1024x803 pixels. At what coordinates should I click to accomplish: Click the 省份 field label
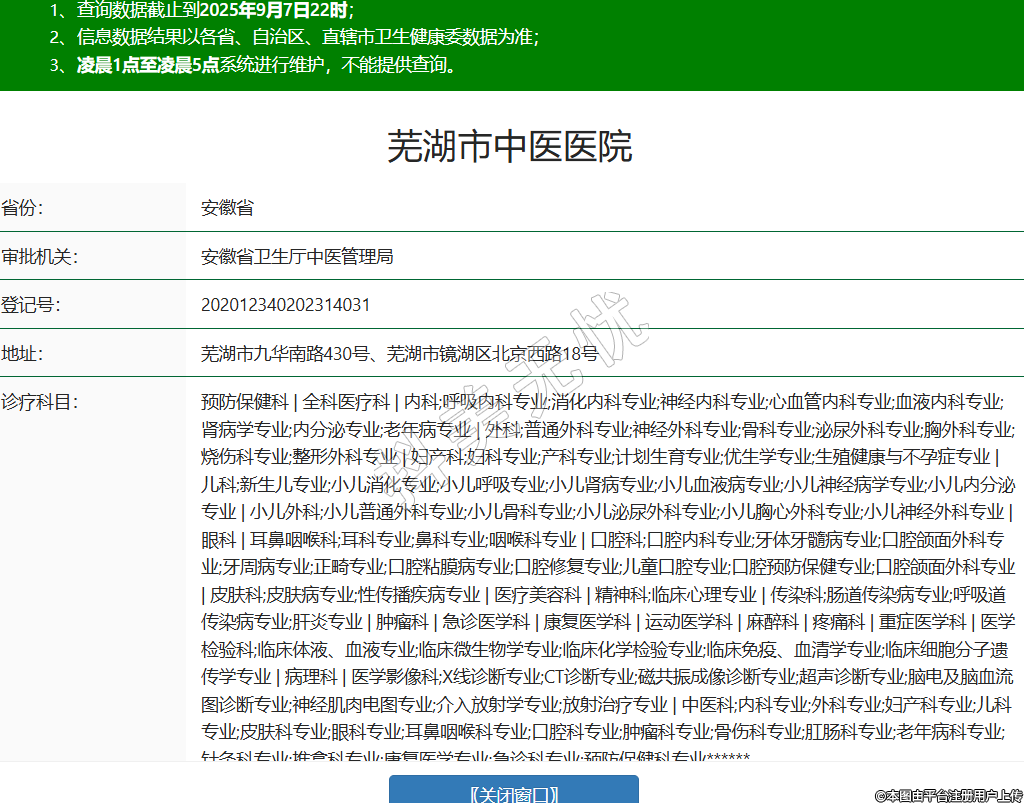tap(23, 208)
